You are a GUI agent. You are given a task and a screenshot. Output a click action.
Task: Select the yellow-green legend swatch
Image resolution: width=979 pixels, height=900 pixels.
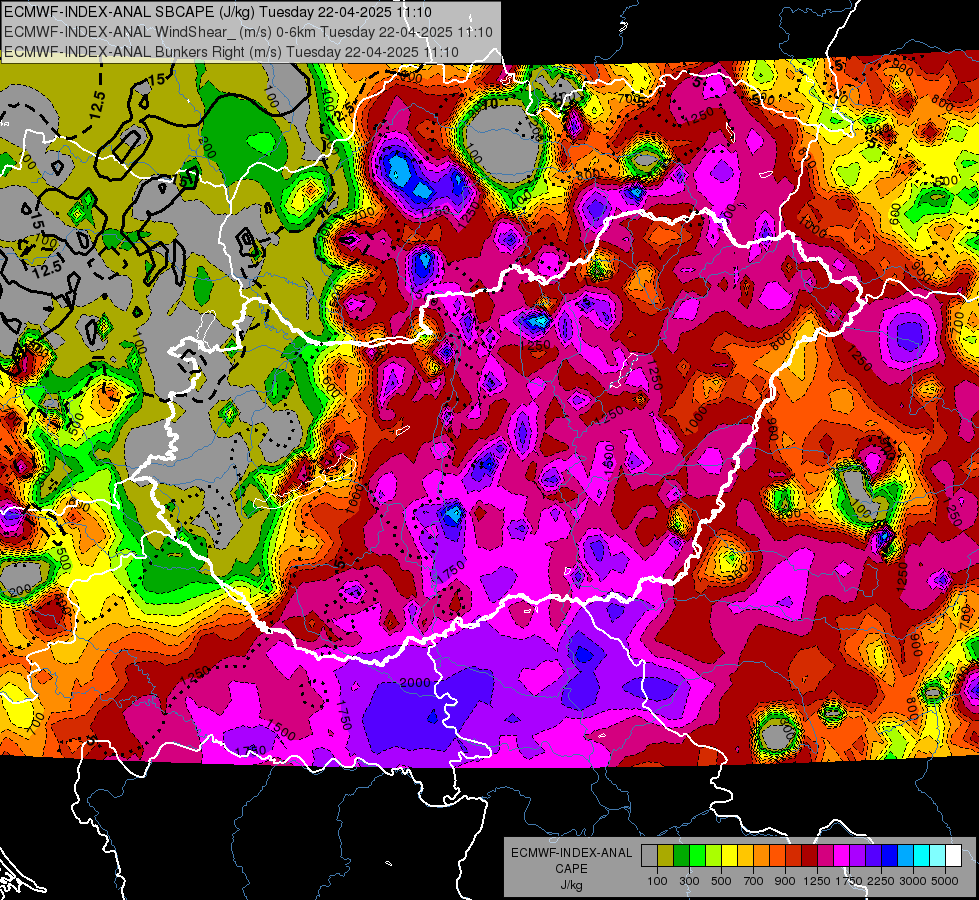(714, 856)
